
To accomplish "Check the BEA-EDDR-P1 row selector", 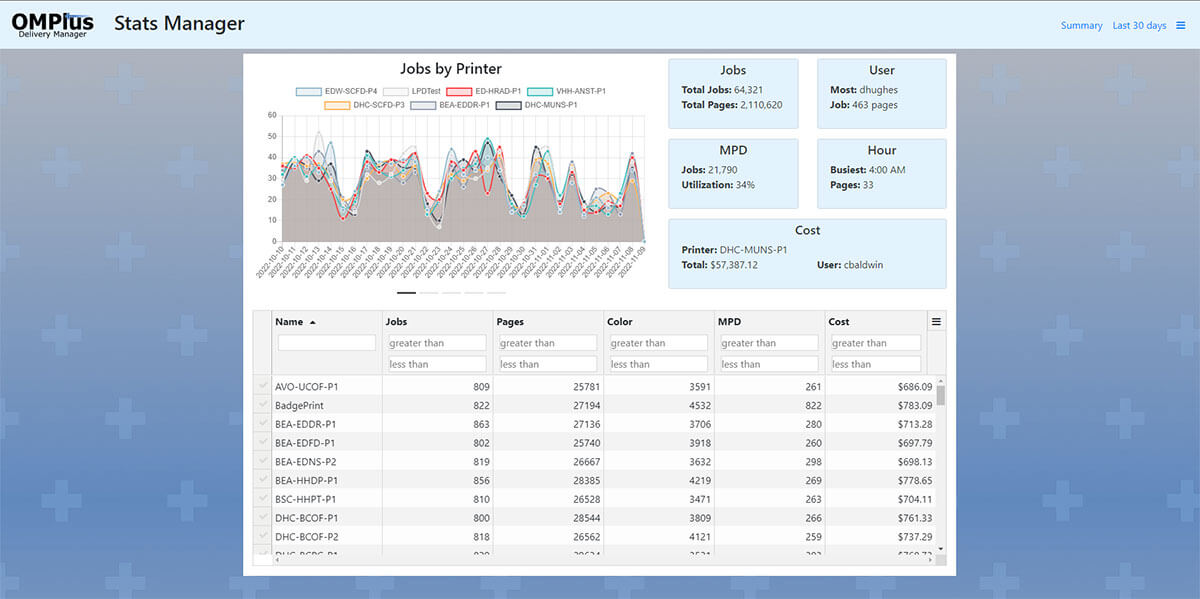I will (x=263, y=424).
